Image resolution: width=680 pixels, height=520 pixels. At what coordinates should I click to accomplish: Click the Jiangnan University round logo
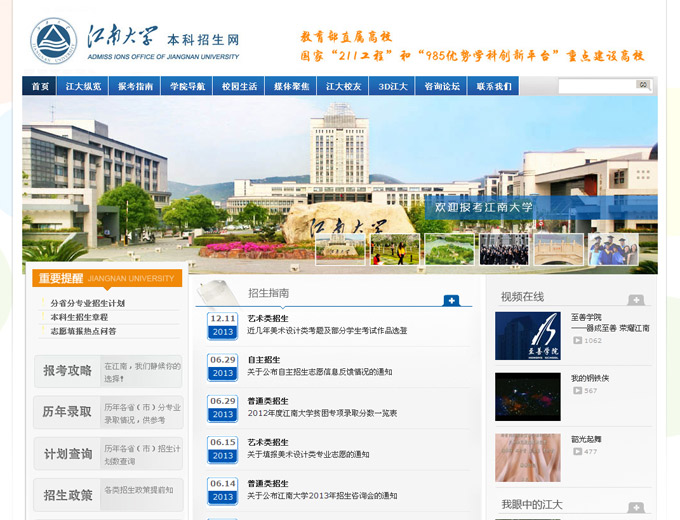53,42
